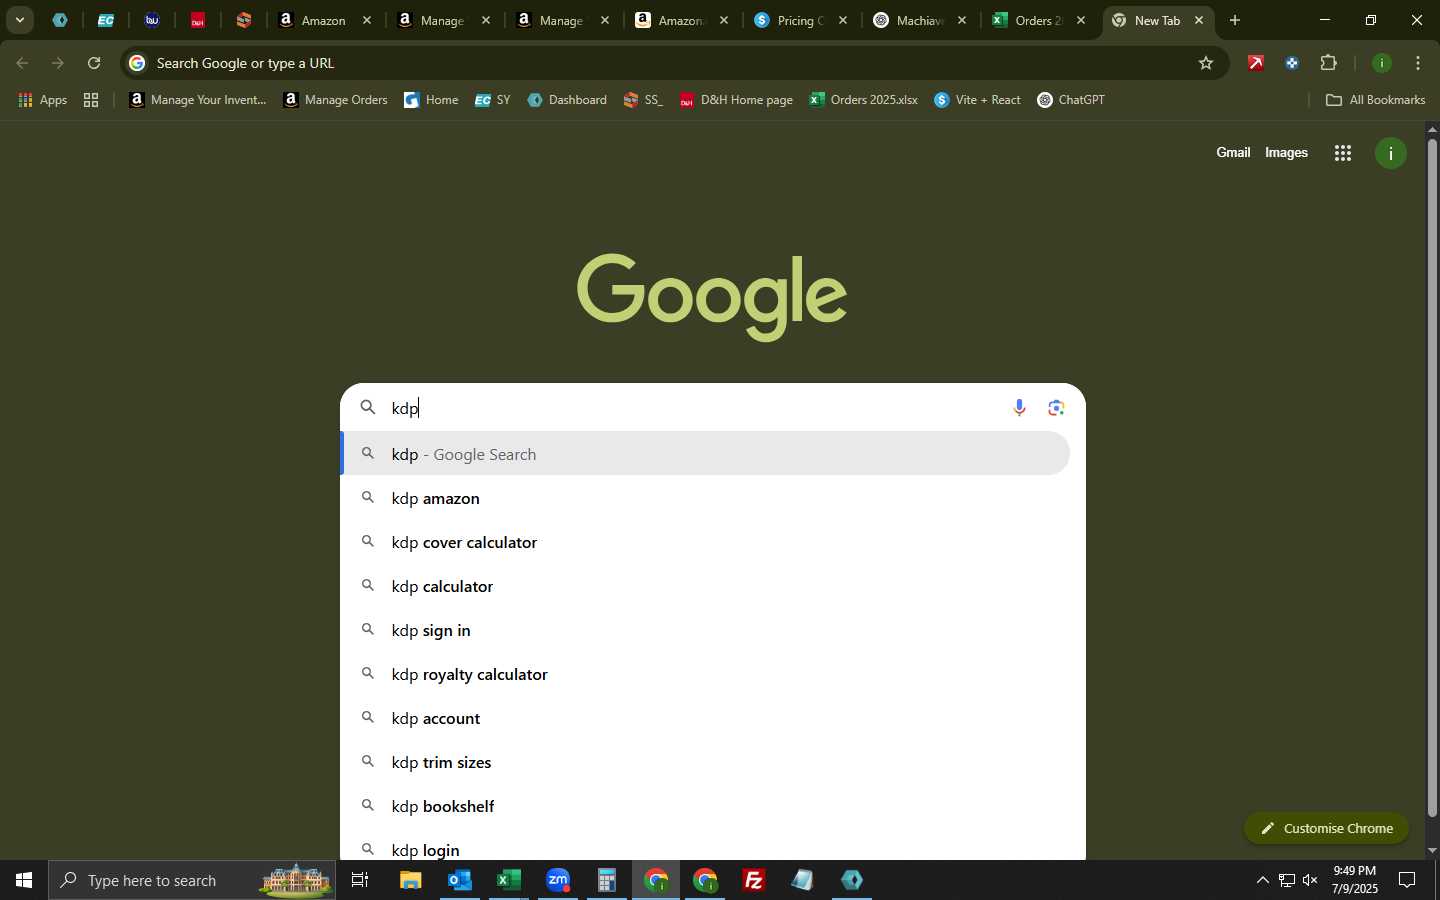This screenshot has height=900, width=1440.
Task: Open the Google apps grid
Action: [1343, 153]
